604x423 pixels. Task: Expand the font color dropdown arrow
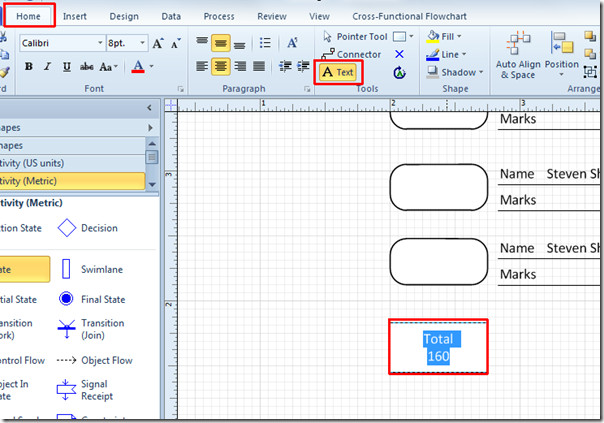point(152,66)
